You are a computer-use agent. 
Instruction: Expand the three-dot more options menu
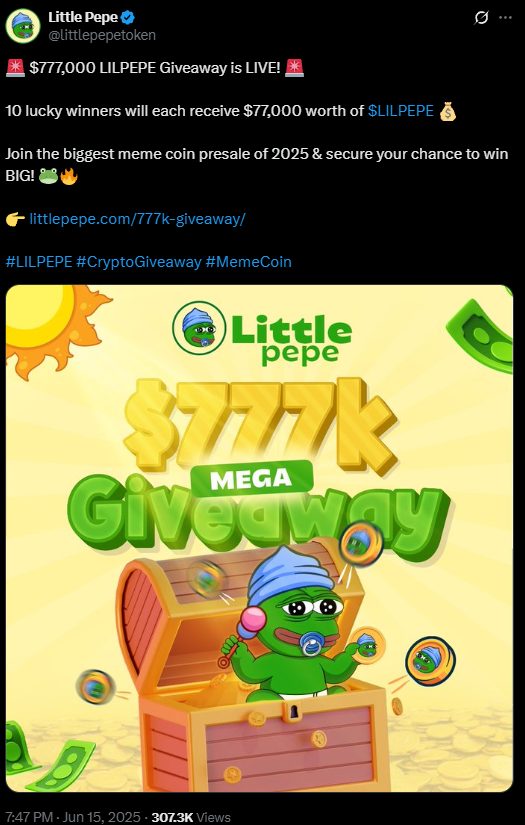click(x=505, y=18)
